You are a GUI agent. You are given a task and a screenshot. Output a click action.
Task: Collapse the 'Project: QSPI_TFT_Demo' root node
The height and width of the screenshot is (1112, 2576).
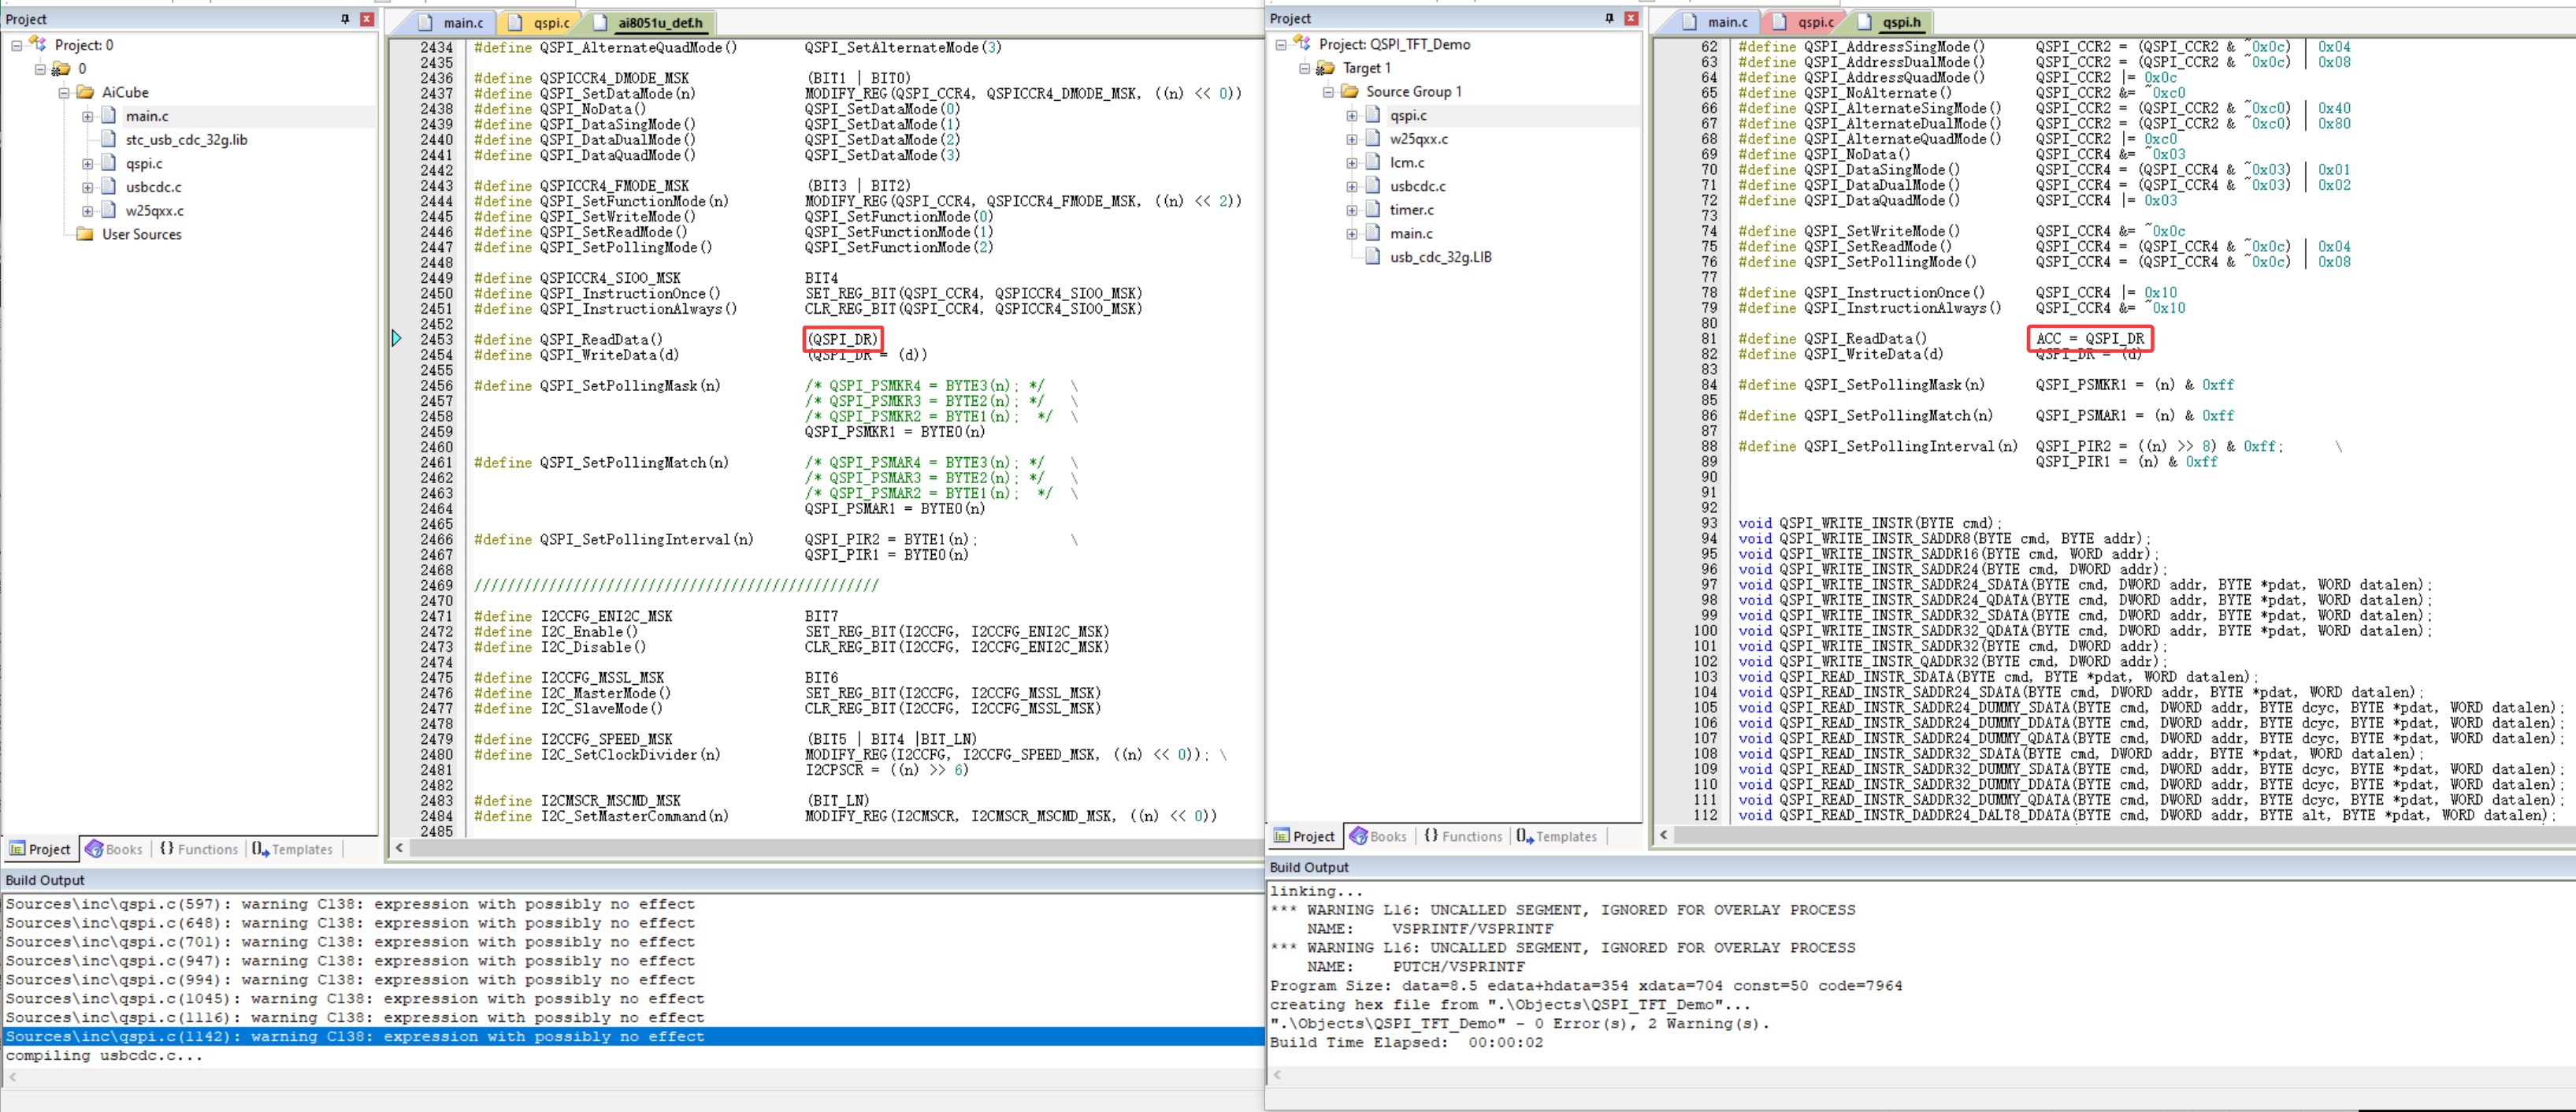(1280, 44)
